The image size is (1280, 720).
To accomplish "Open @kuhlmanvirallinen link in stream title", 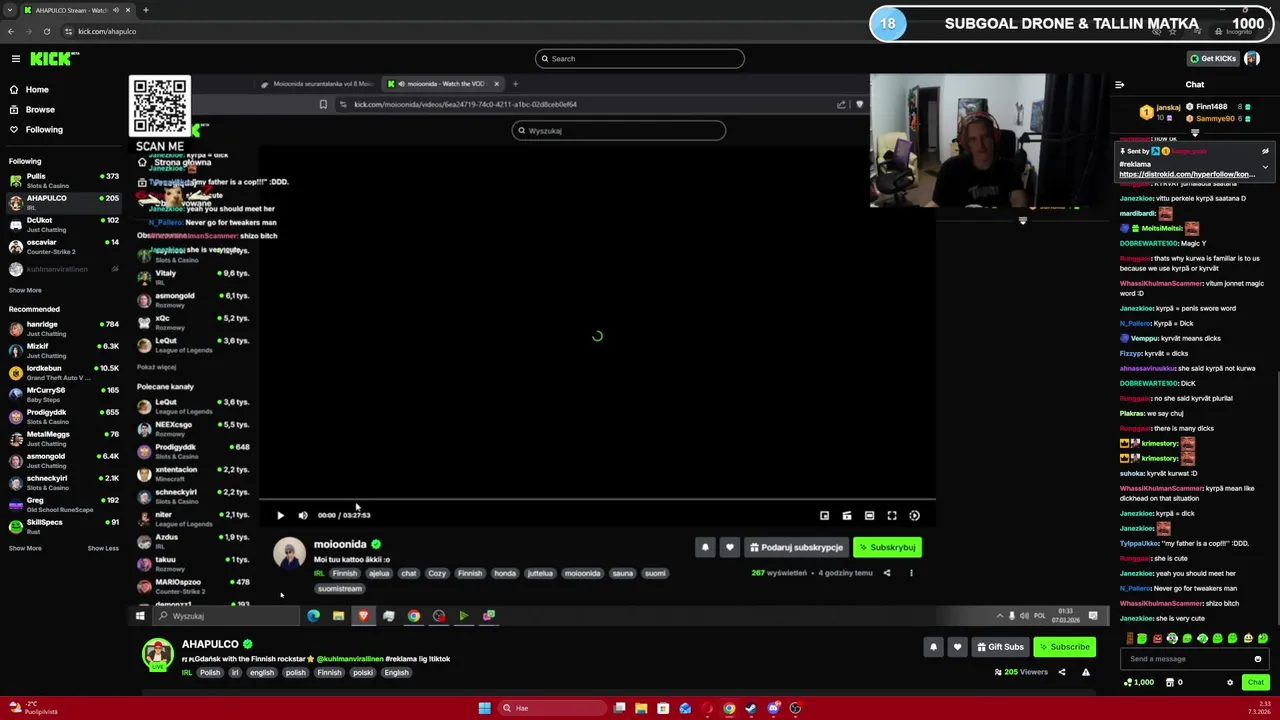I will coord(350,659).
